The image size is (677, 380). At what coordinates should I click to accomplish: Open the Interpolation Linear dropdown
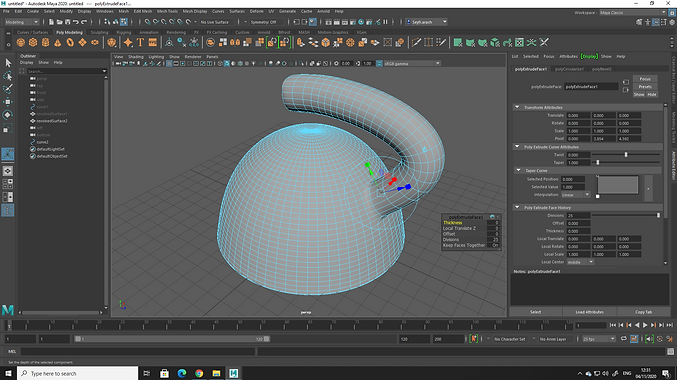[575, 195]
